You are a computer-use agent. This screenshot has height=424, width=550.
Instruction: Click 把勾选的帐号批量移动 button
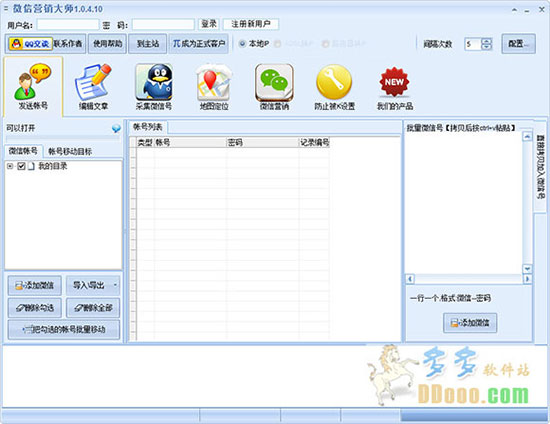[x=64, y=330]
